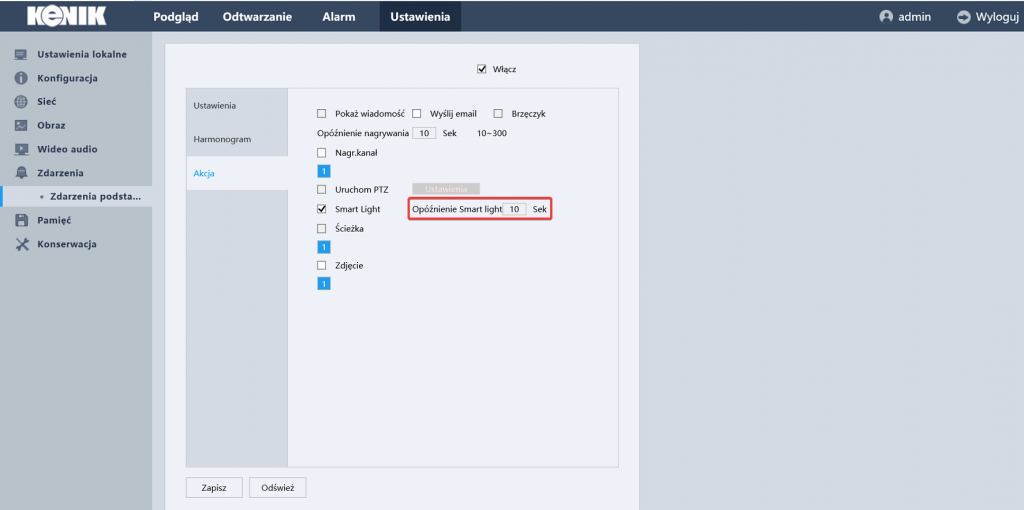Click the admin user icon
1024x510 pixels.
pos(886,17)
